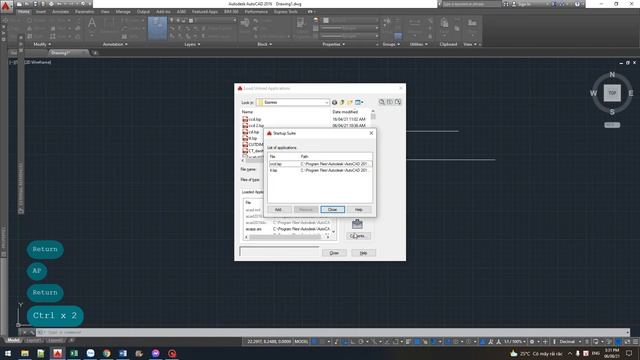Open the Views menu dropdown in file dialog
The width and height of the screenshot is (640, 360).
[x=359, y=102]
